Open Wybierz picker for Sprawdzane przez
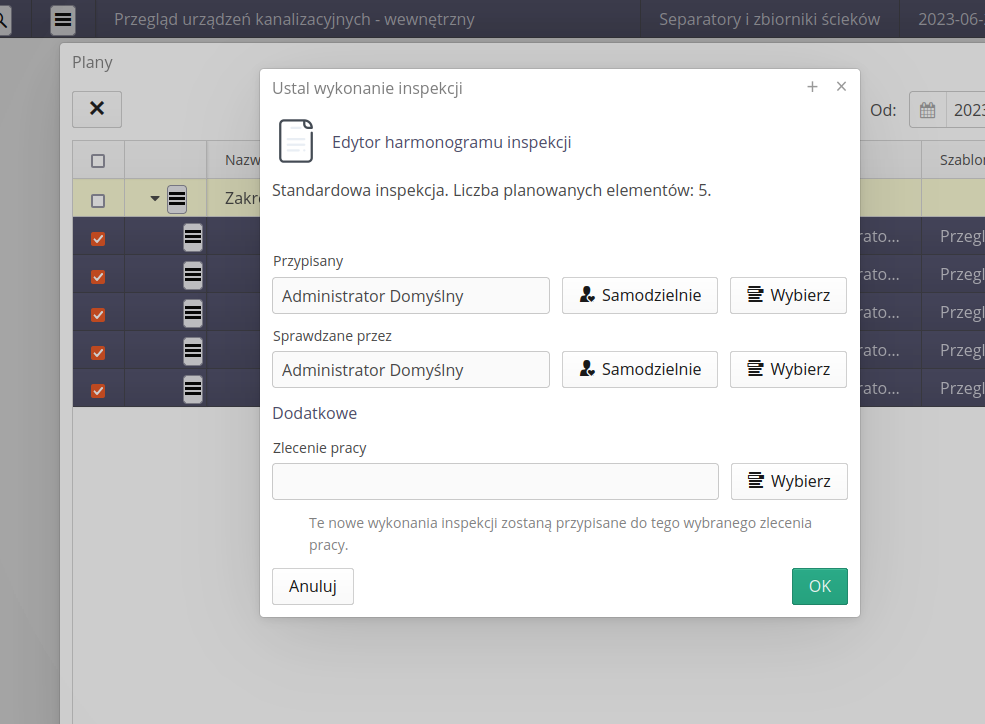This screenshot has height=724, width=985. [788, 370]
